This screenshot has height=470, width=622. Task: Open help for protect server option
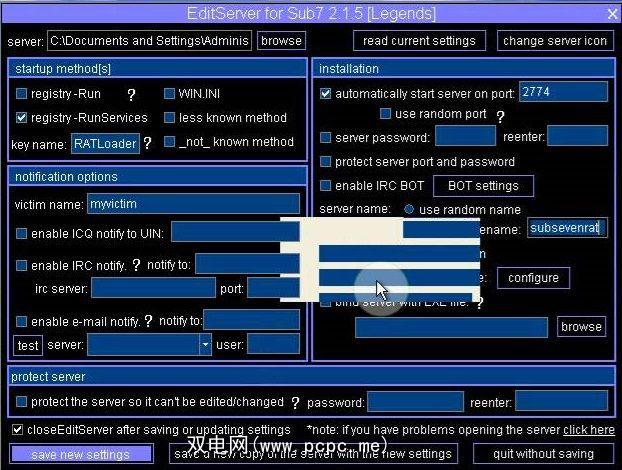tap(295, 403)
